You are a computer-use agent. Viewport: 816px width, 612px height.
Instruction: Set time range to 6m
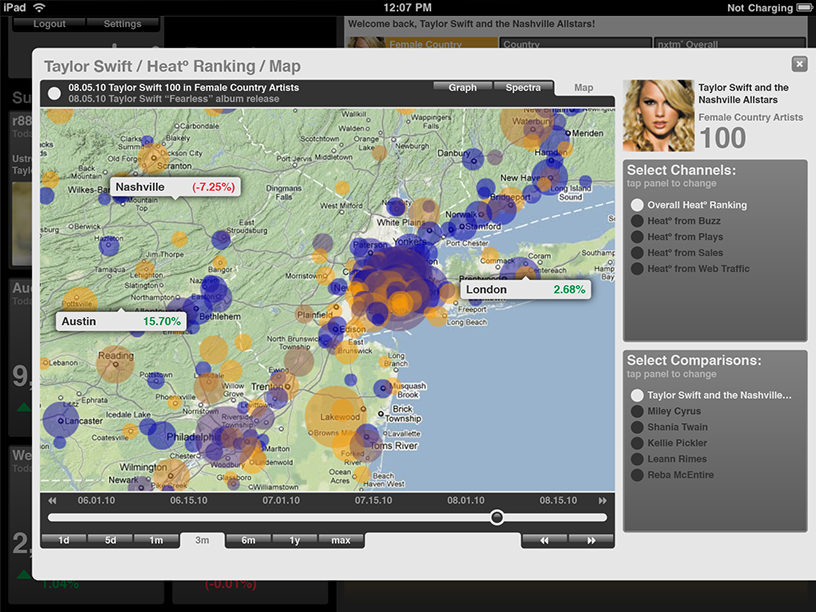249,540
